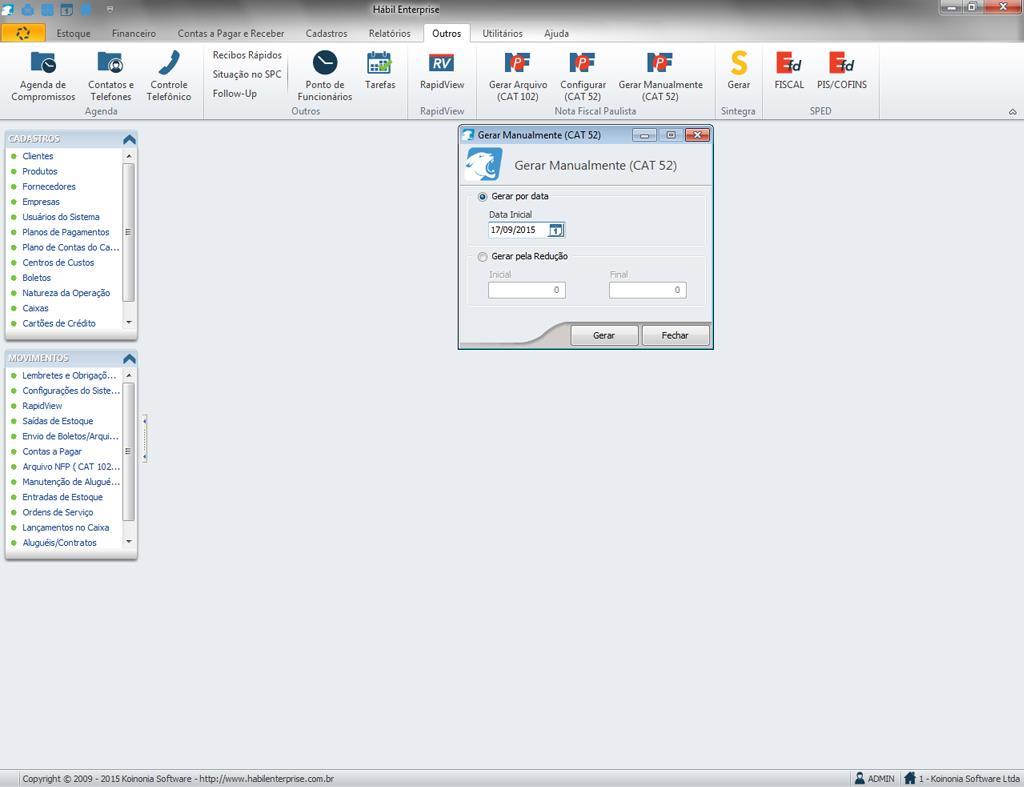Open Configurar (CAT 52) in the ribbon

(x=583, y=76)
